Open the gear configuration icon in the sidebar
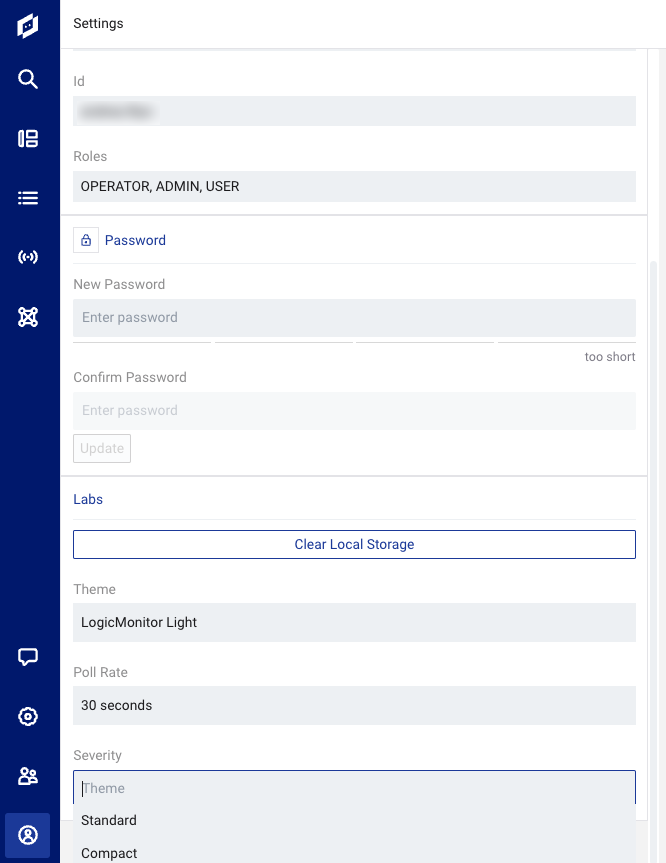This screenshot has width=666, height=863. click(28, 717)
